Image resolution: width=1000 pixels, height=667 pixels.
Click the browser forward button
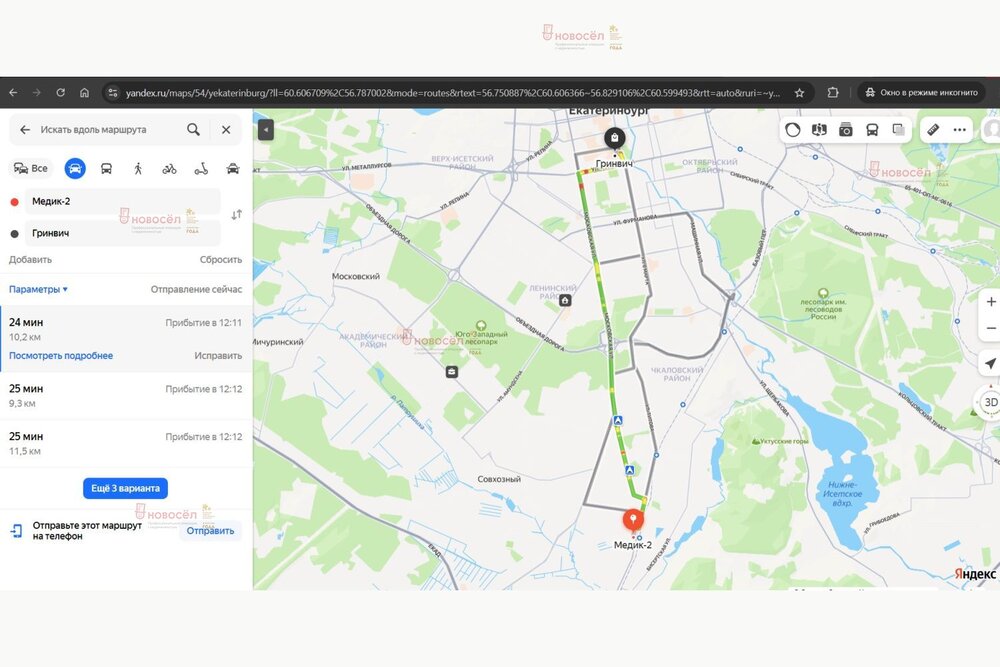(x=37, y=92)
